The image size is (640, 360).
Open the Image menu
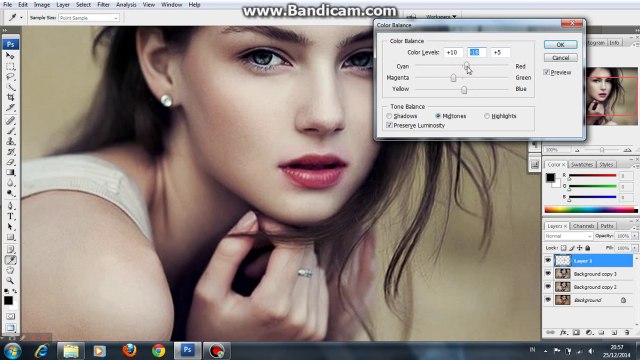(x=42, y=5)
